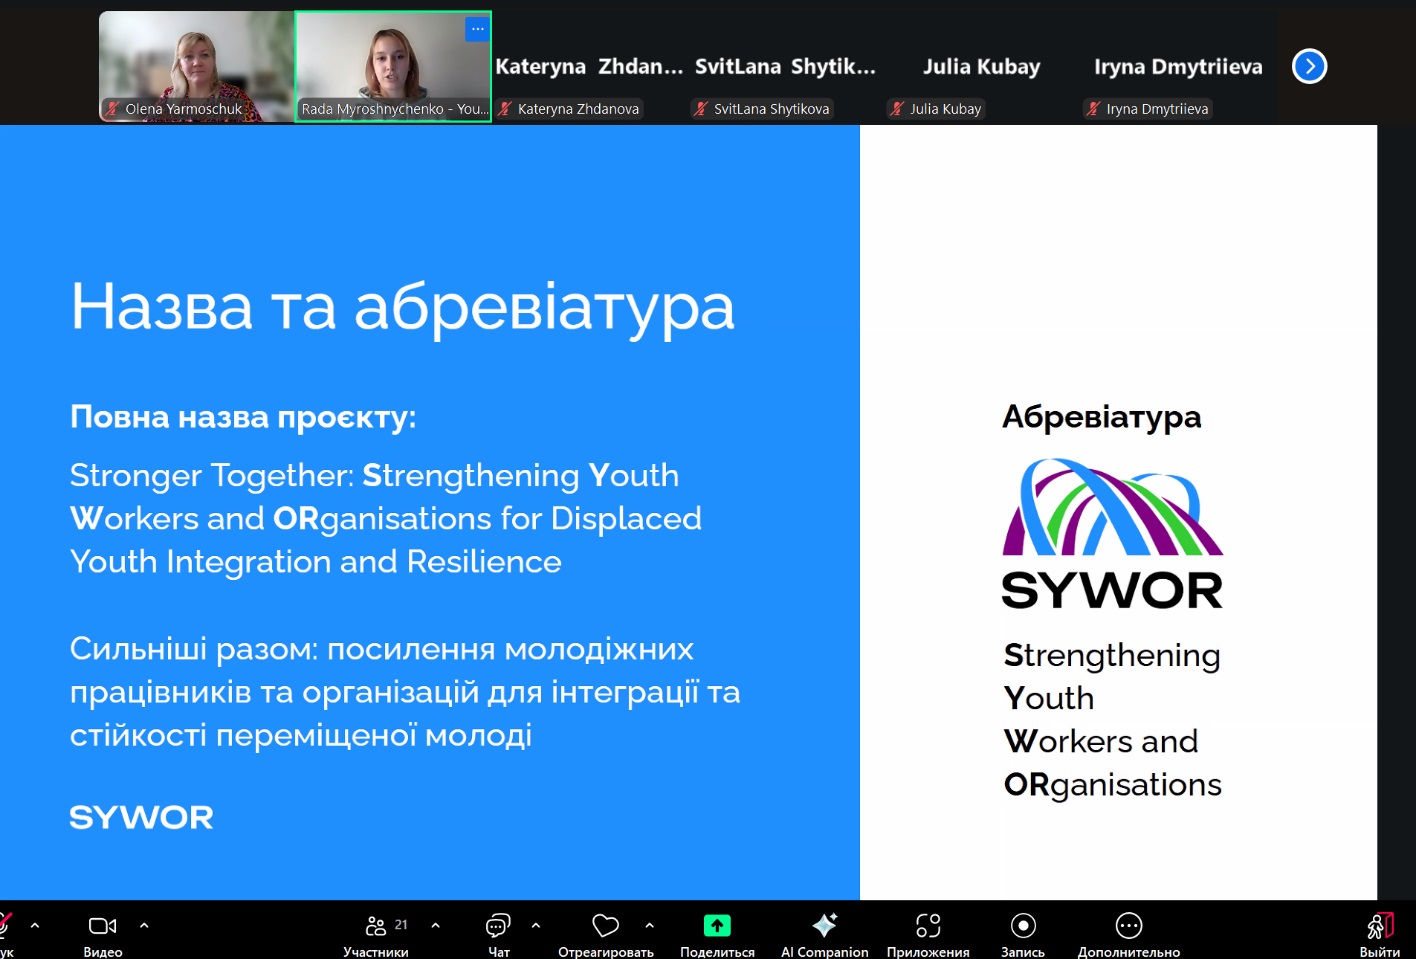Viewport: 1416px width, 959px height.
Task: Expand the reactions options arrow
Action: point(650,926)
